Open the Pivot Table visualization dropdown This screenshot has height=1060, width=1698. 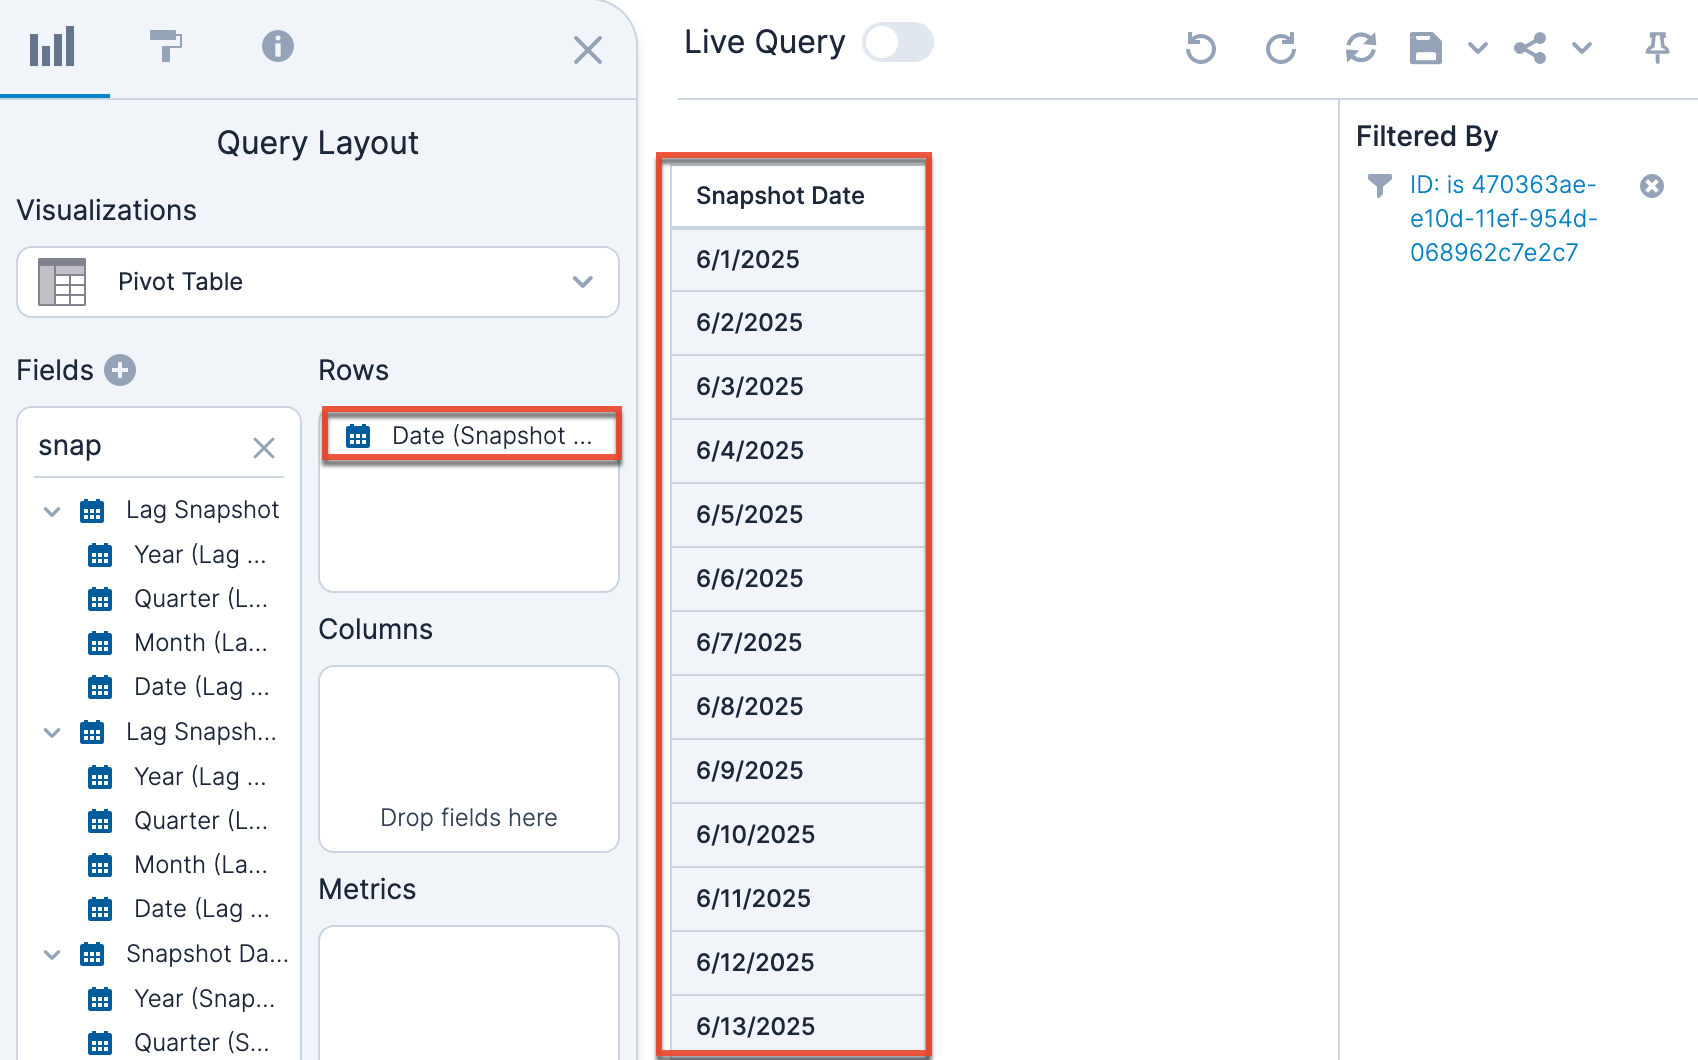pos(318,282)
